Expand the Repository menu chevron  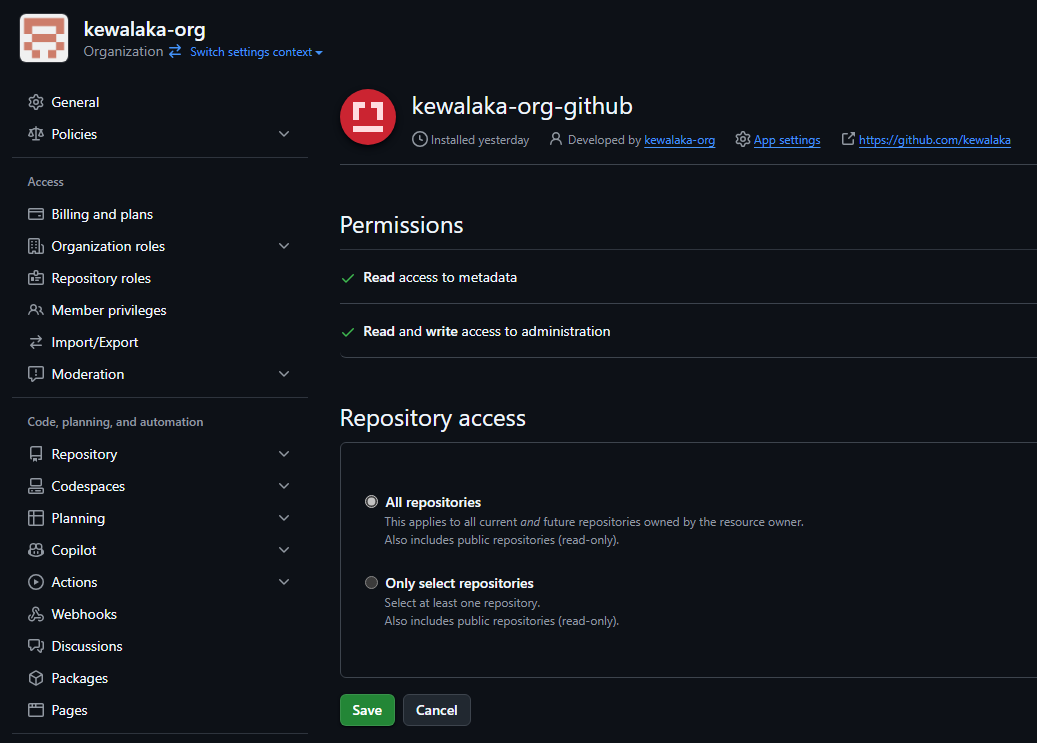284,454
